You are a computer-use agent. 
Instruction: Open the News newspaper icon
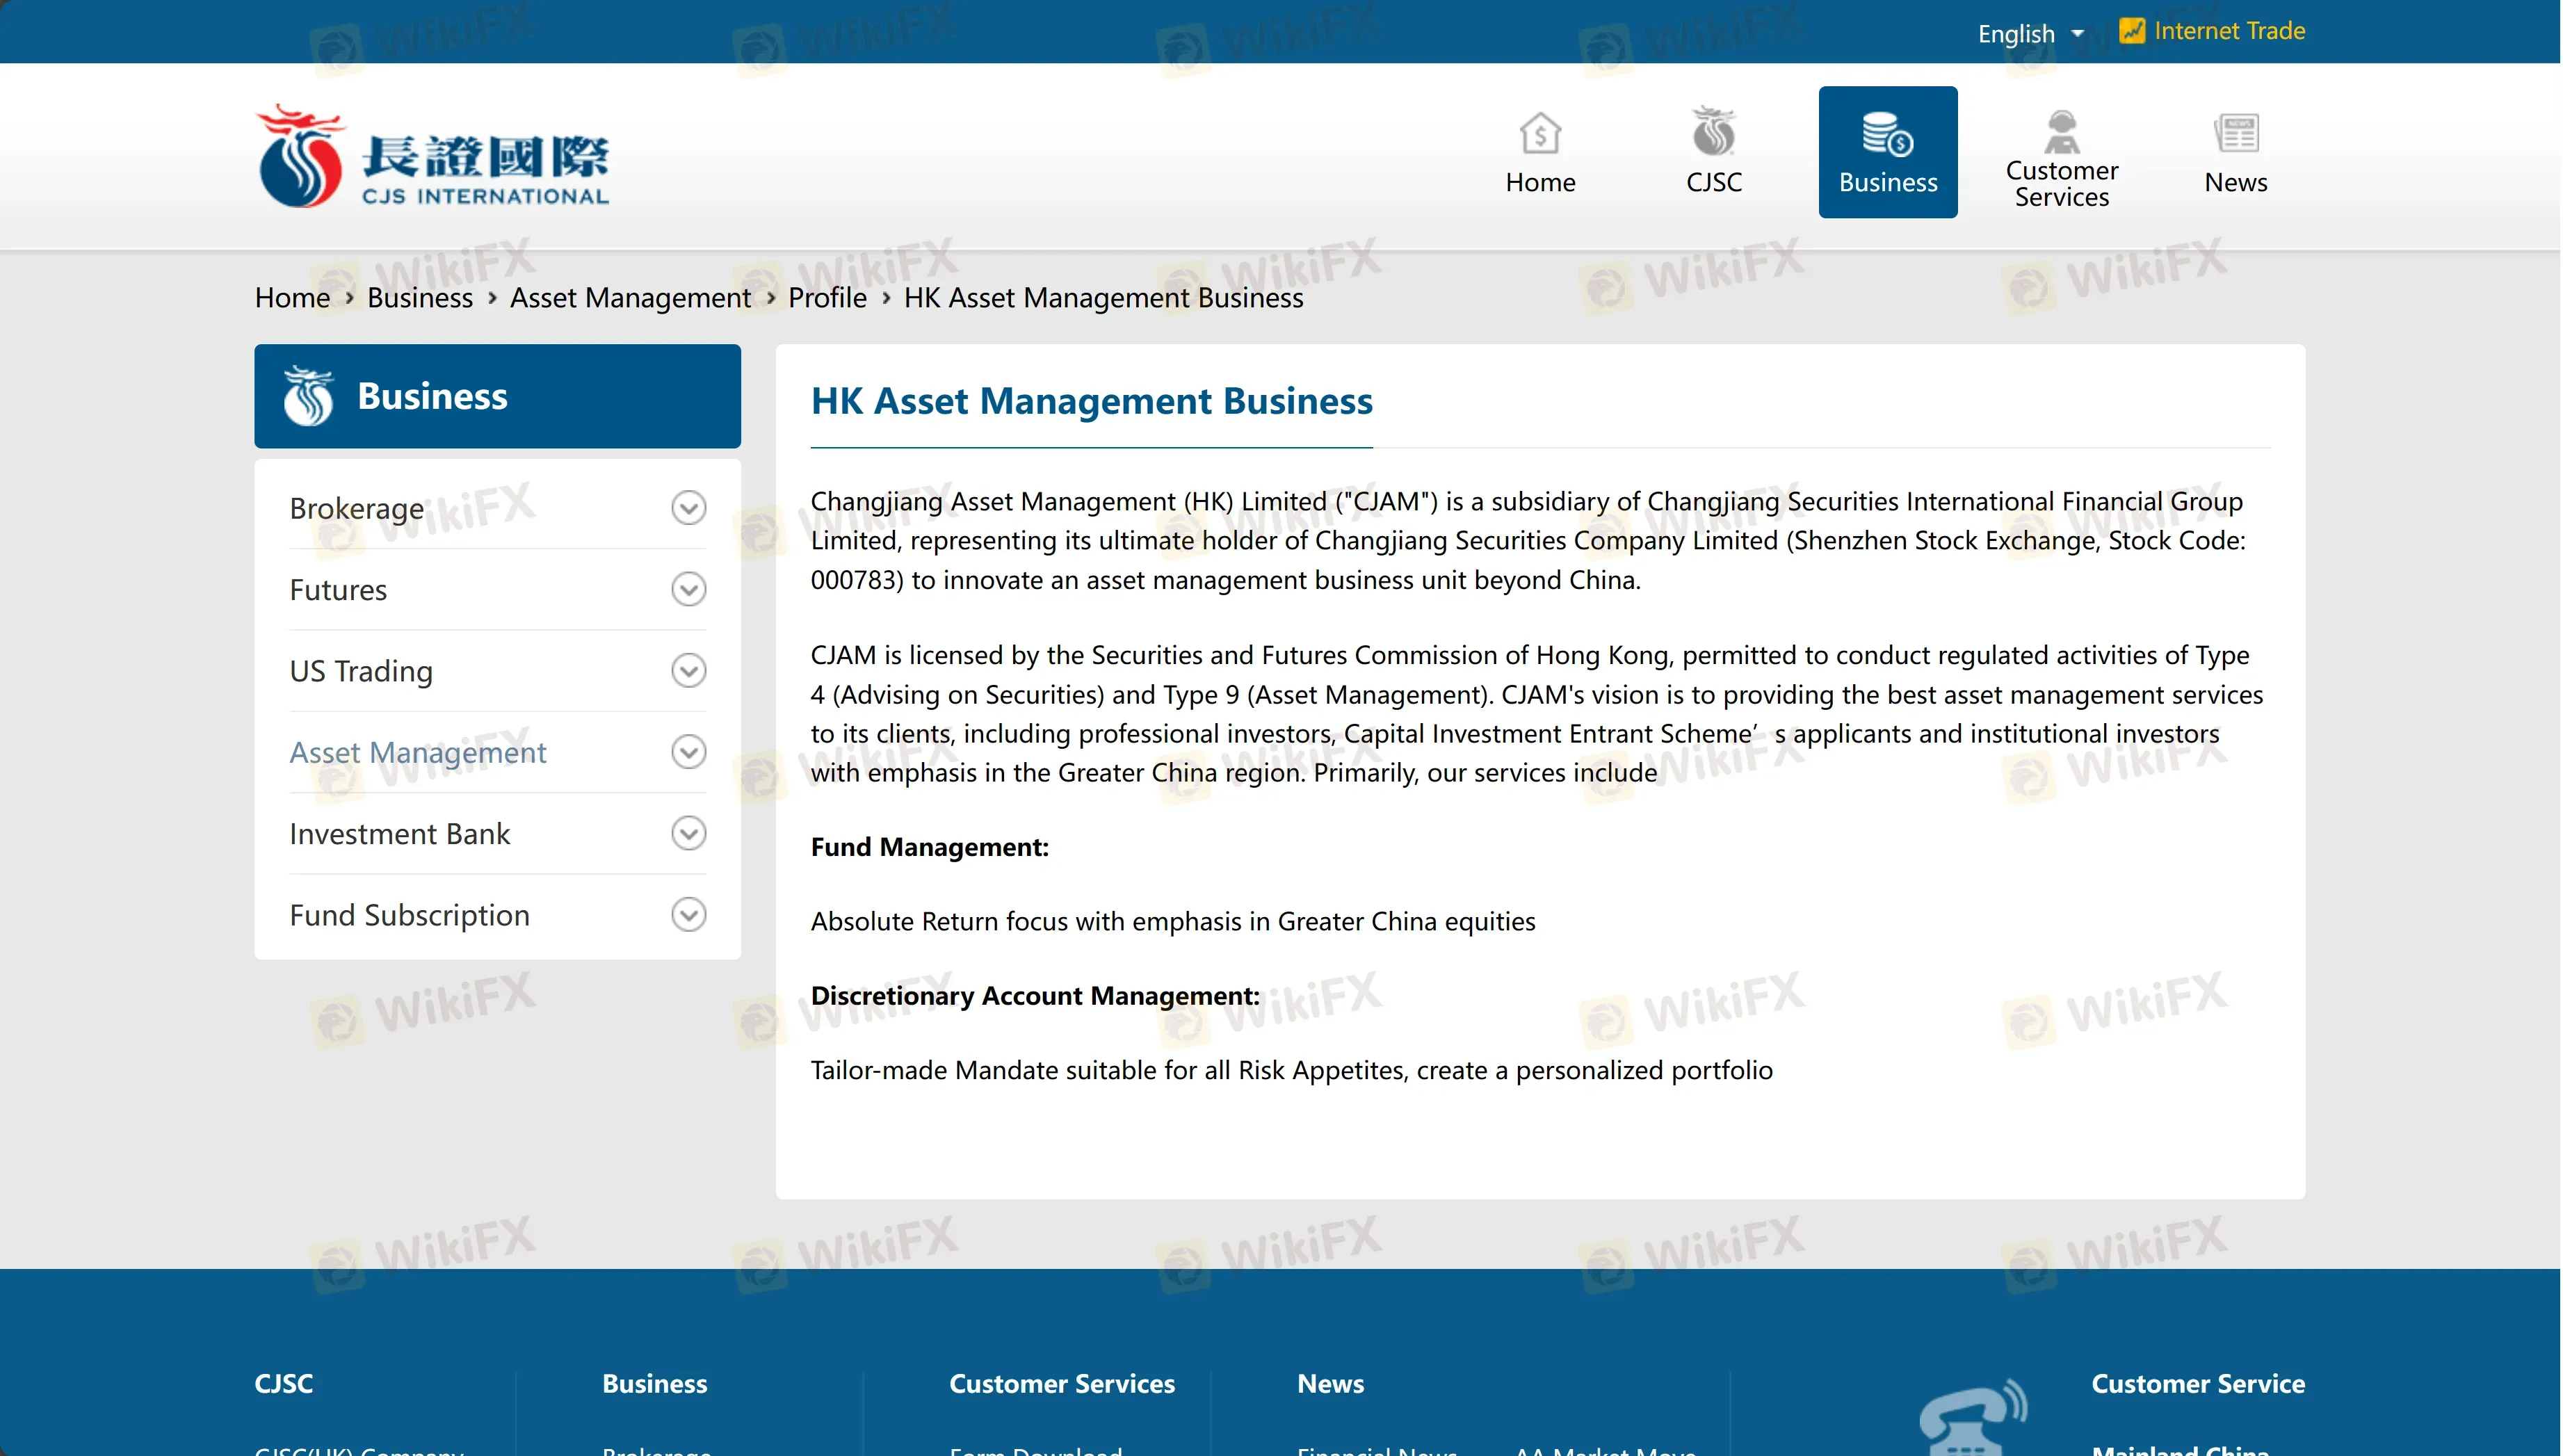pos(2235,133)
